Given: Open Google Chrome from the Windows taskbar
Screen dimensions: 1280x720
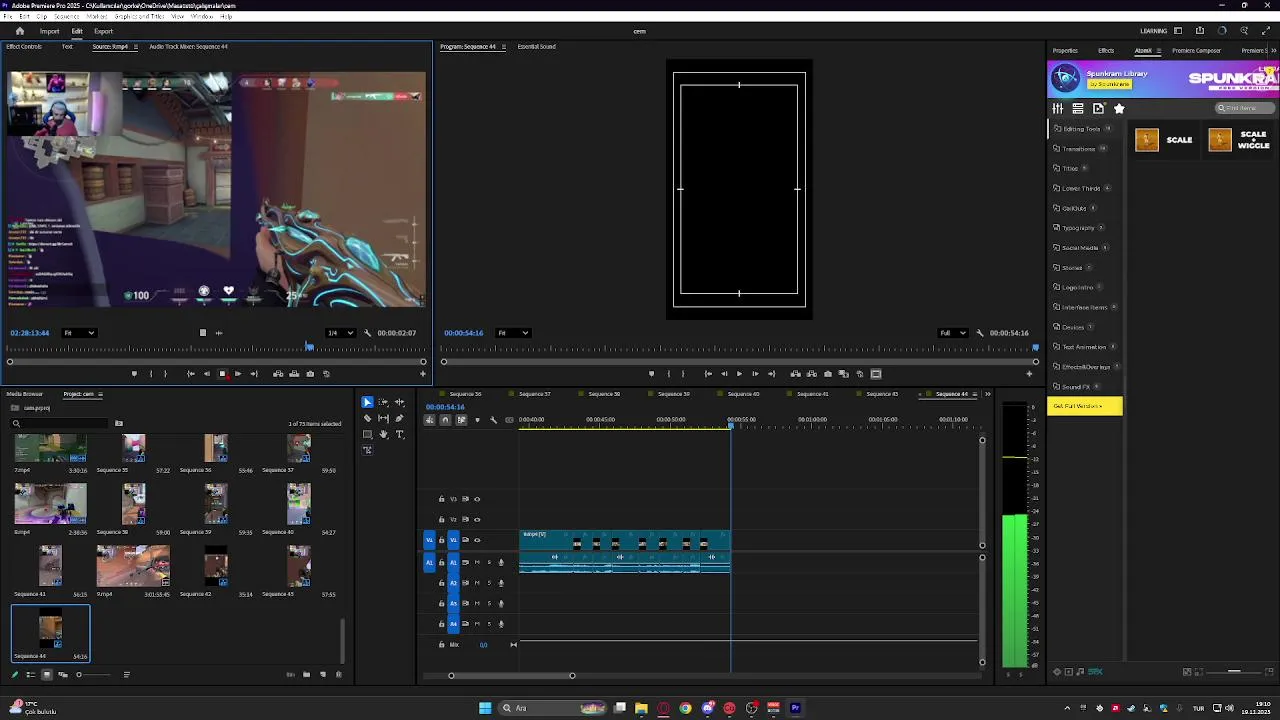Looking at the screenshot, I should (x=685, y=708).
